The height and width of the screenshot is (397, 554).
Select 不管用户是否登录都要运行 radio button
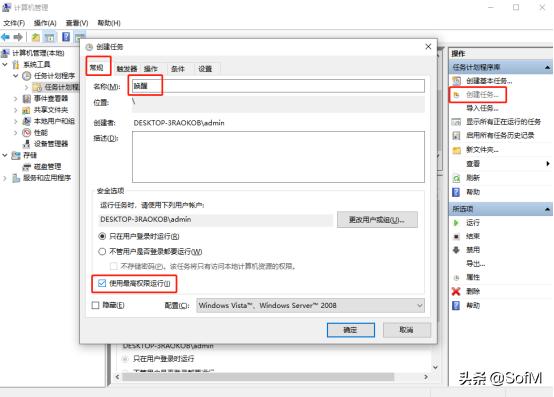tap(102, 251)
